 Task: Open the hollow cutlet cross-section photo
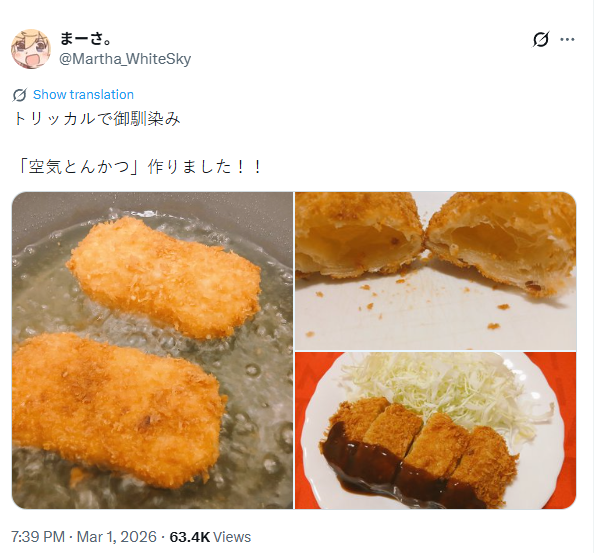click(x=436, y=271)
